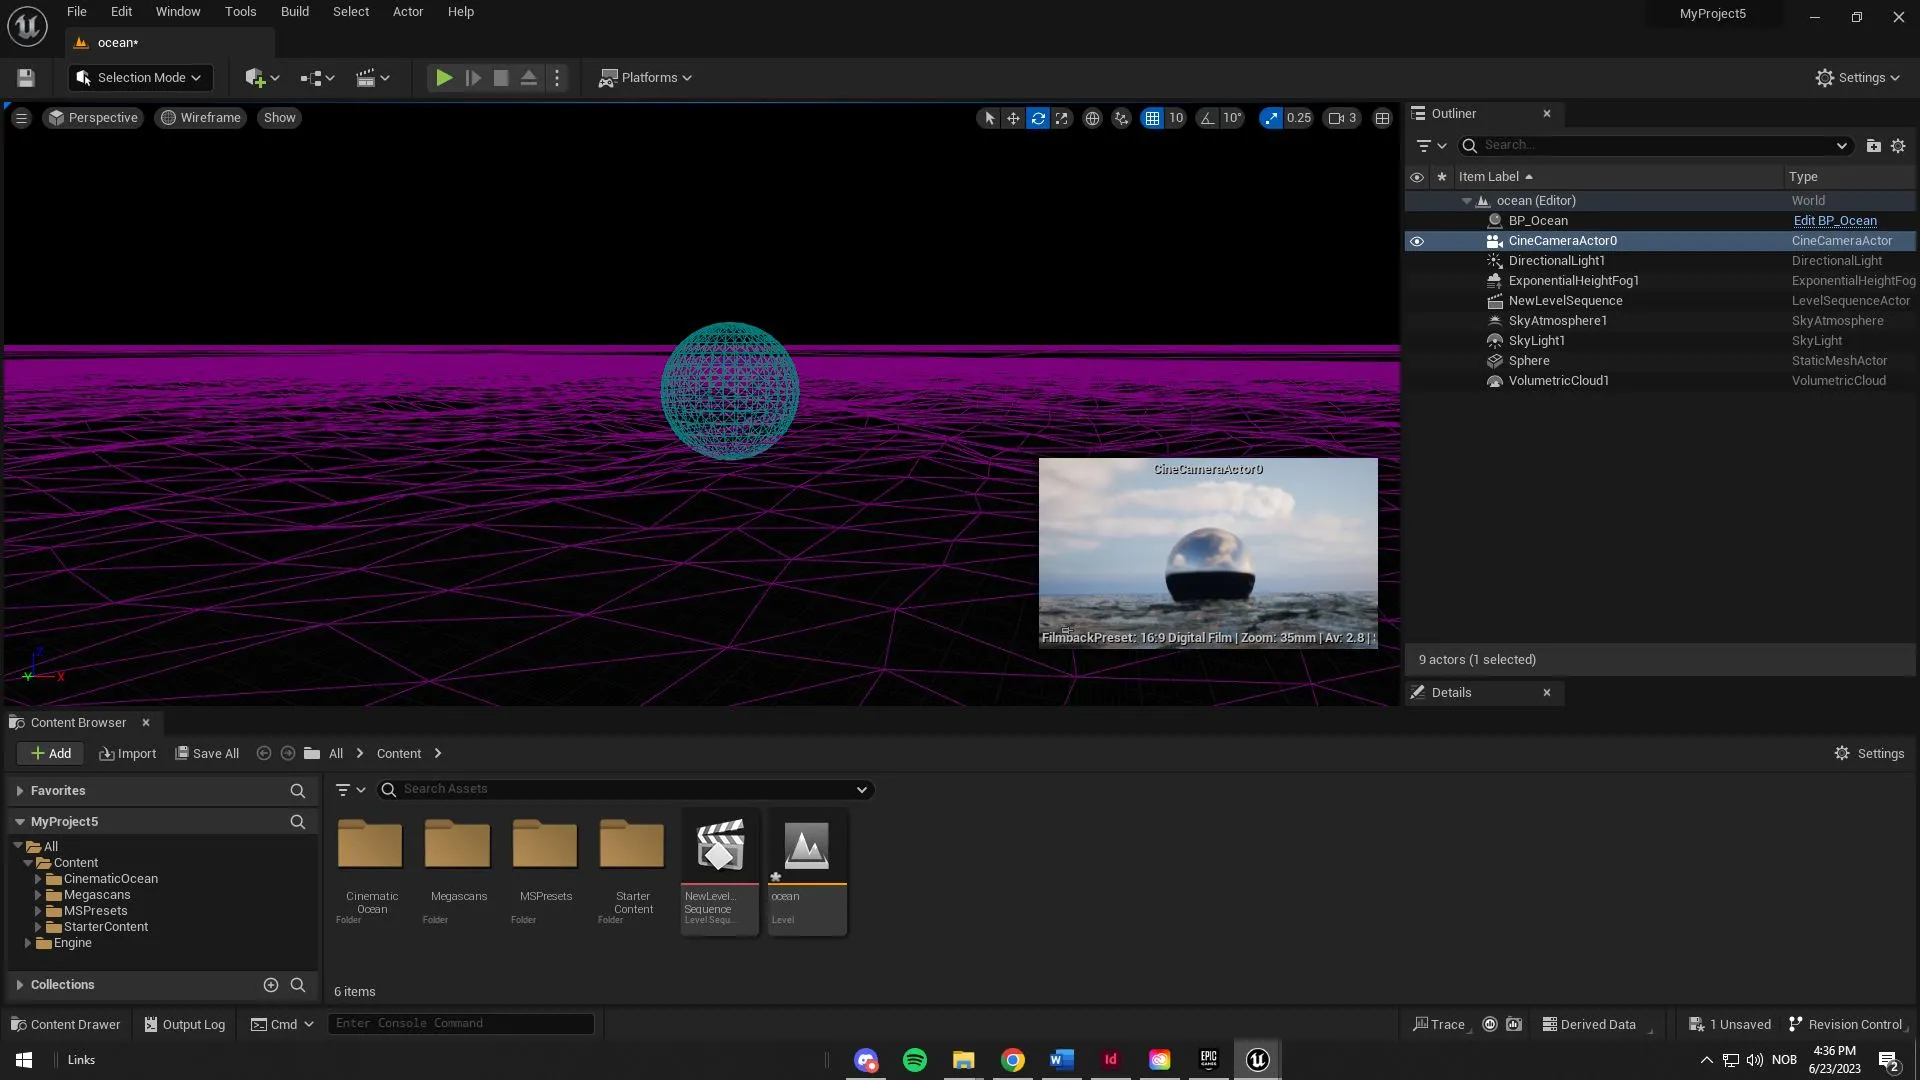
Task: Collapse the ocean (Editor) world tree
Action: click(x=1467, y=201)
